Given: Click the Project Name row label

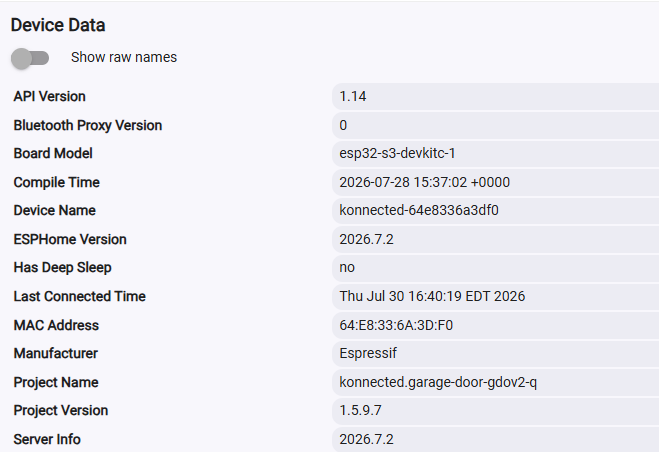Looking at the screenshot, I should pos(56,382).
